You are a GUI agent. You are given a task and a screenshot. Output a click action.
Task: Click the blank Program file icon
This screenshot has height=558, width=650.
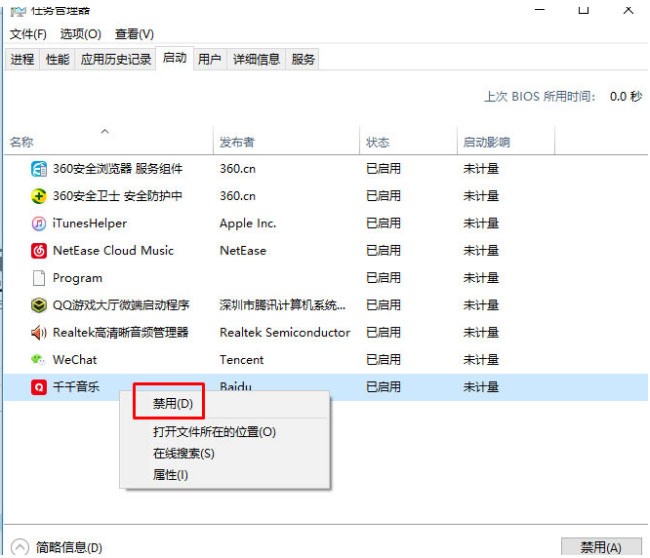pos(39,278)
